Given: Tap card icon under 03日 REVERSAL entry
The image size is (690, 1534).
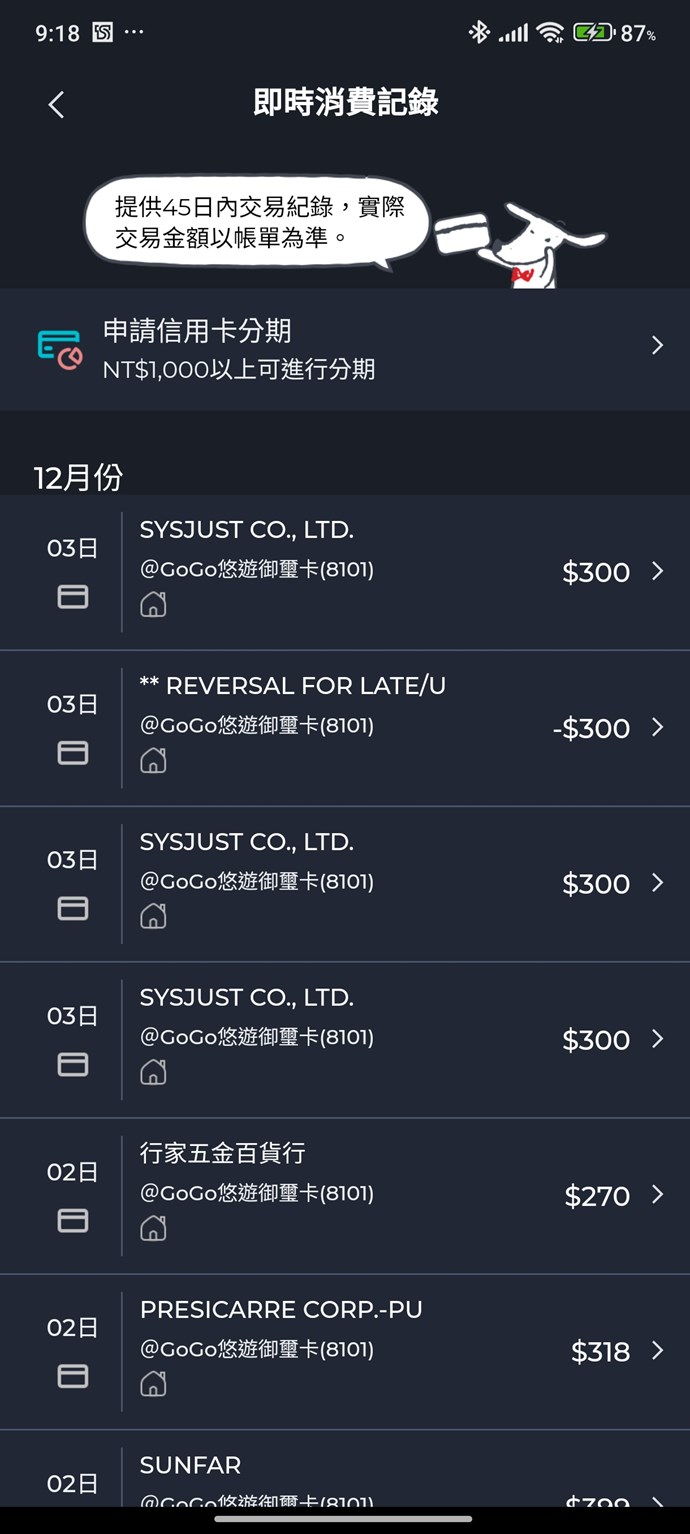Looking at the screenshot, I should pyautogui.click(x=73, y=752).
